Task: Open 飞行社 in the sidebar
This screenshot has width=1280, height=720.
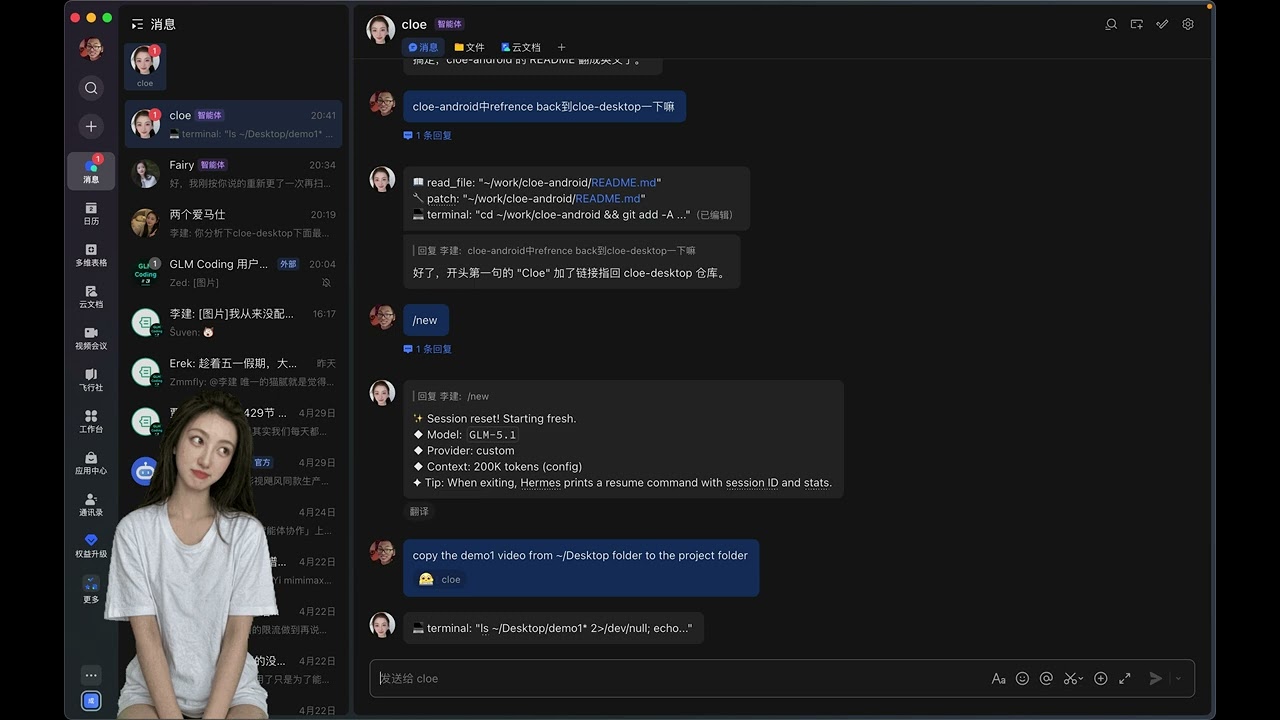Action: click(x=91, y=379)
